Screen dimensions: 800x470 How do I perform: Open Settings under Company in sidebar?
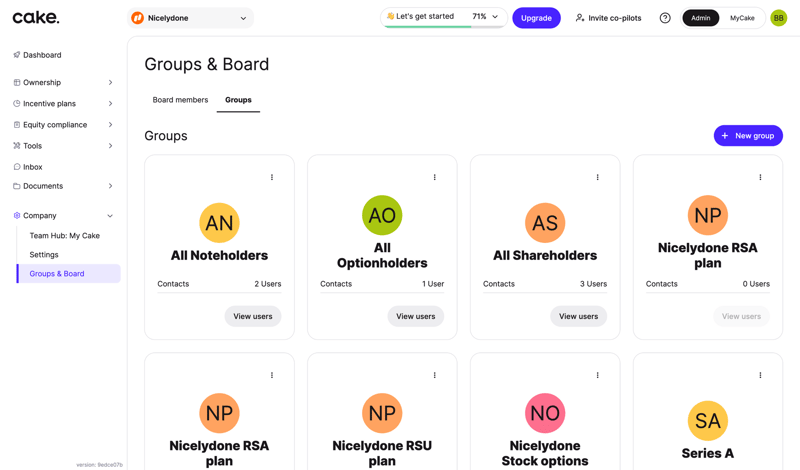coord(44,255)
